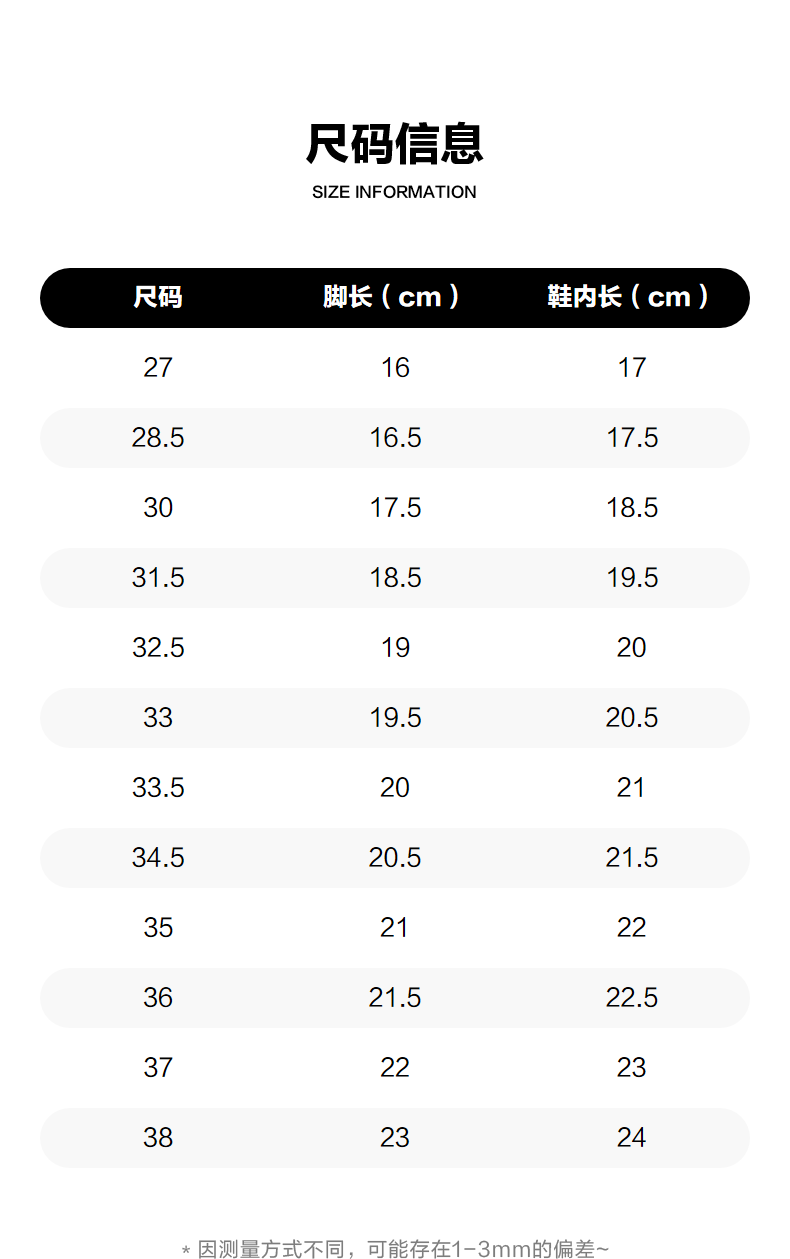Click foot length 19 in the size 32.5 row
This screenshot has height=1259, width=790.
click(x=395, y=648)
